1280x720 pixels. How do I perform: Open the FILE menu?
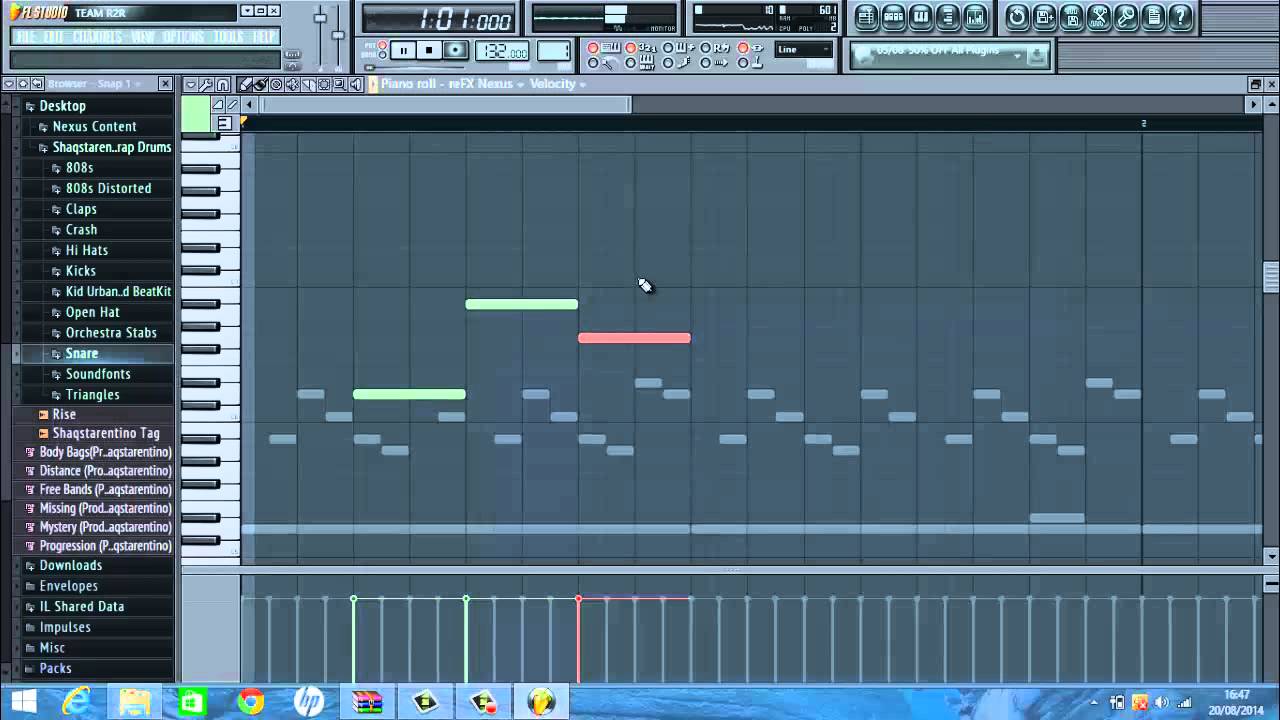pos(26,37)
